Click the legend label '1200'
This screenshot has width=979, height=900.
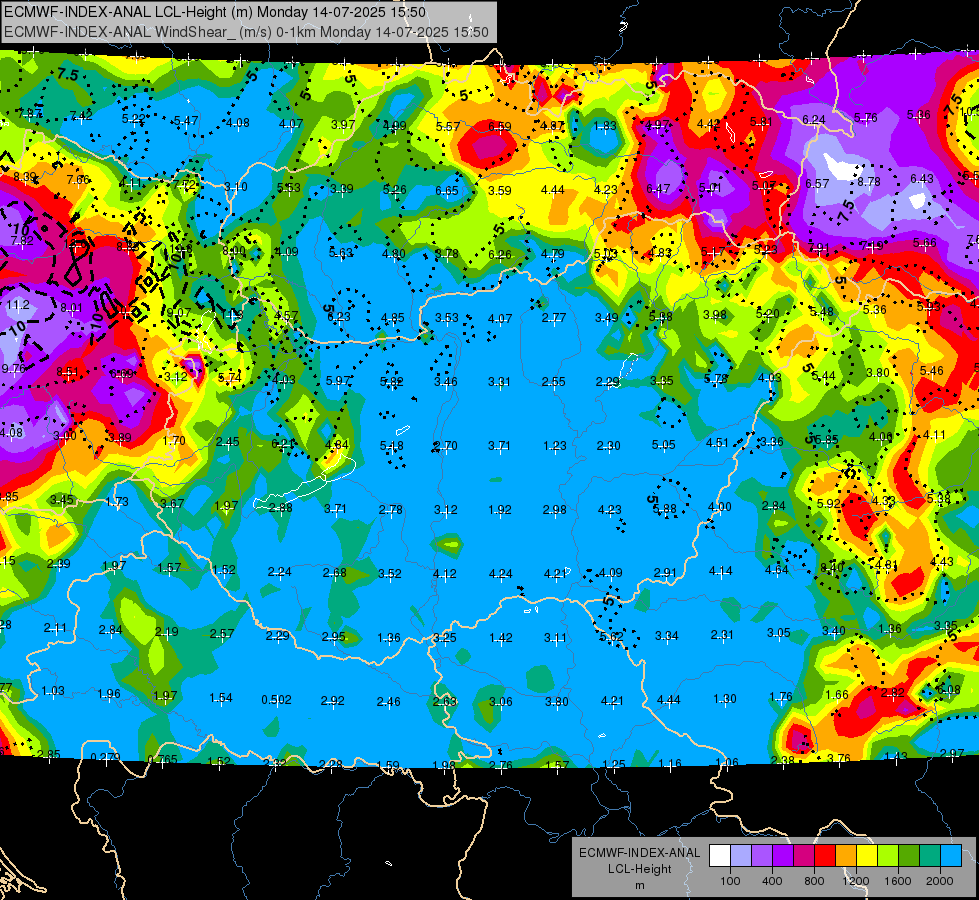[856, 881]
